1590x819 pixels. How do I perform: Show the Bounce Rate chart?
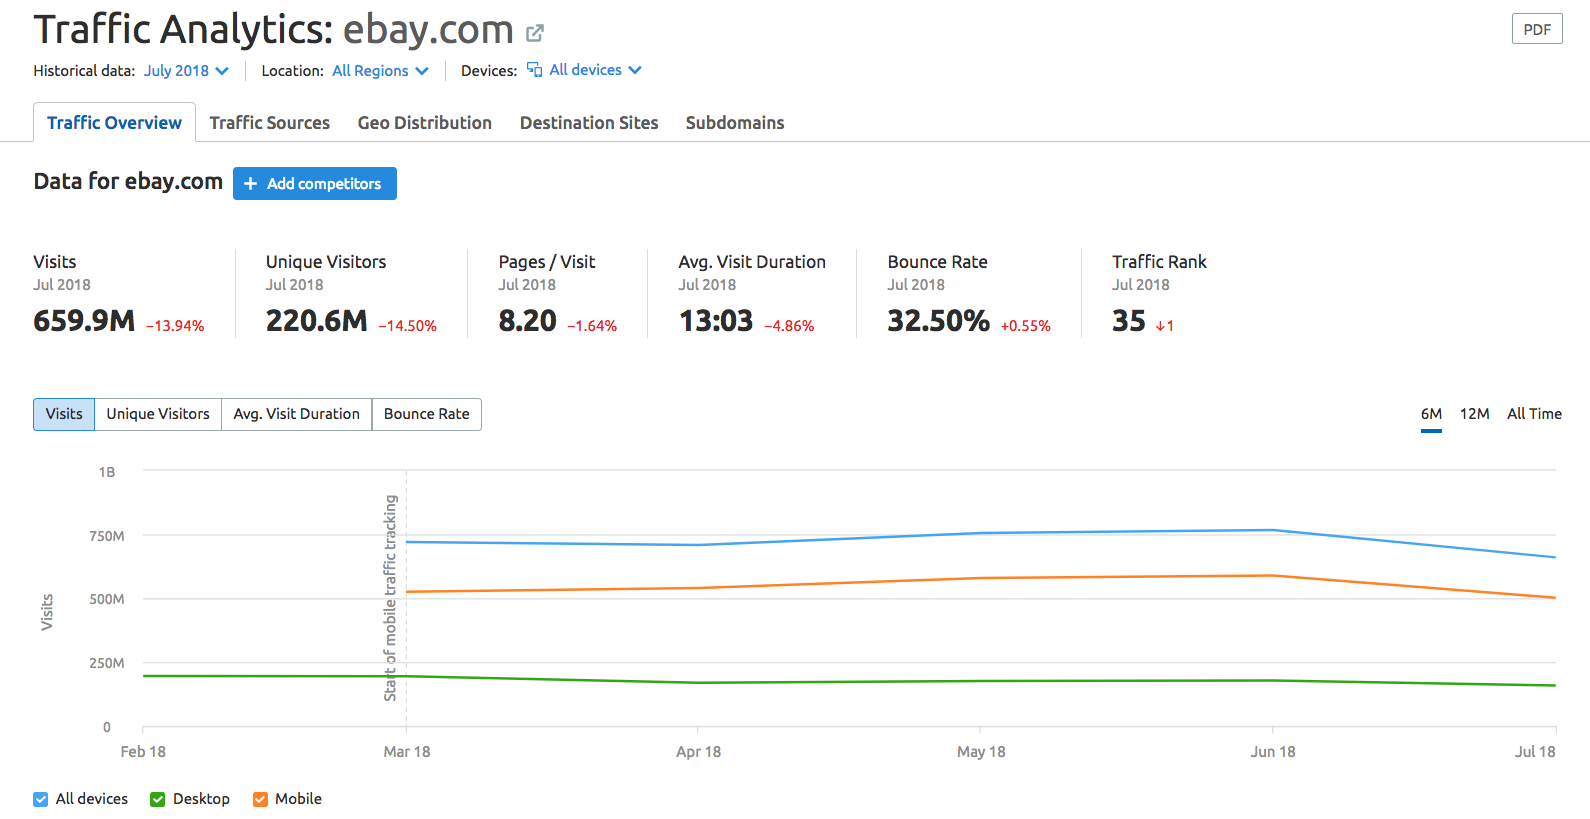coord(427,414)
